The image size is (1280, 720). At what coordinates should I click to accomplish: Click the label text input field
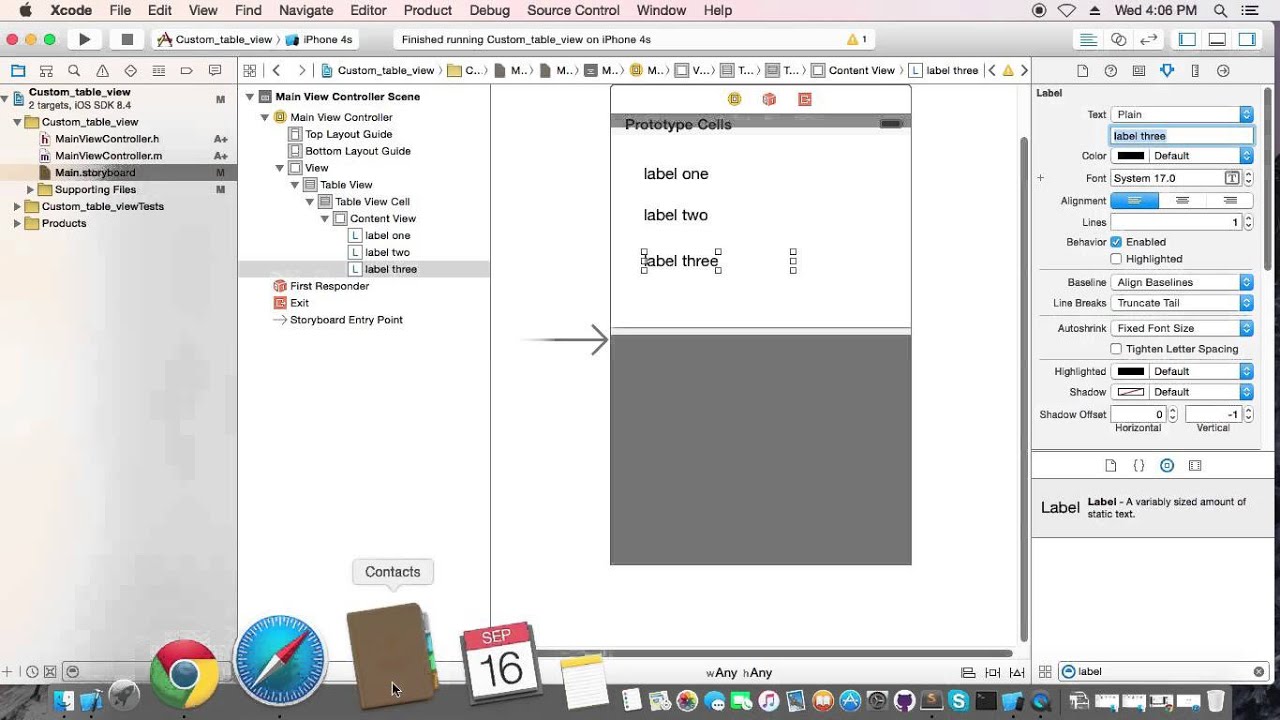click(x=1182, y=136)
